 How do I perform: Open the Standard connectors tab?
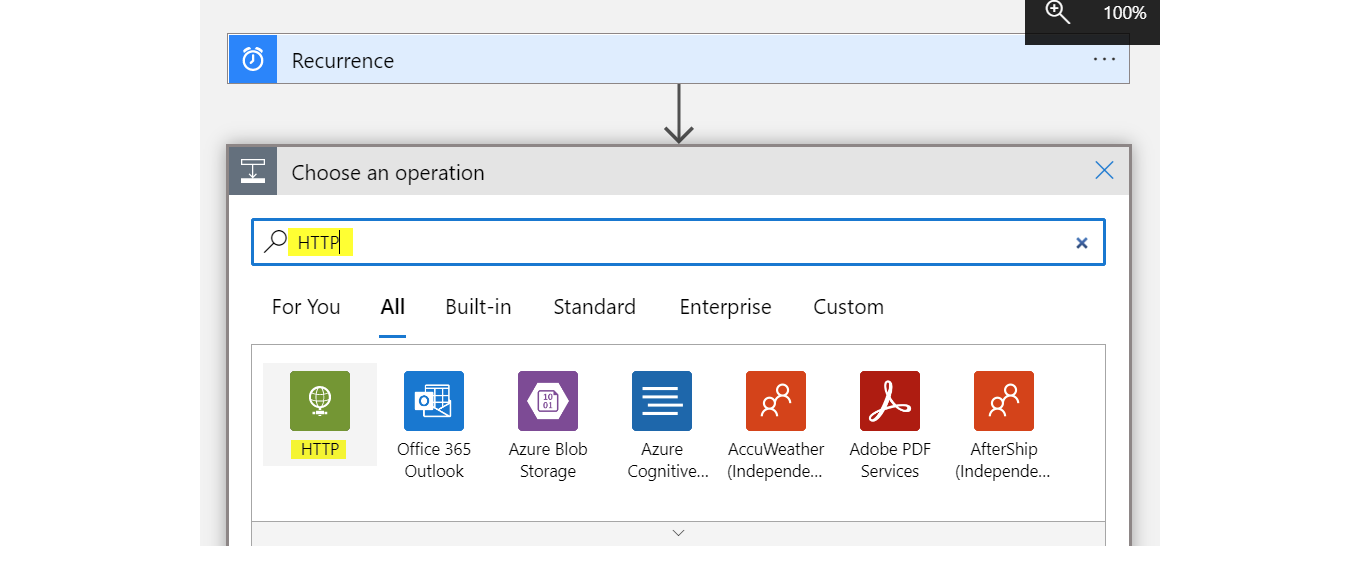594,307
